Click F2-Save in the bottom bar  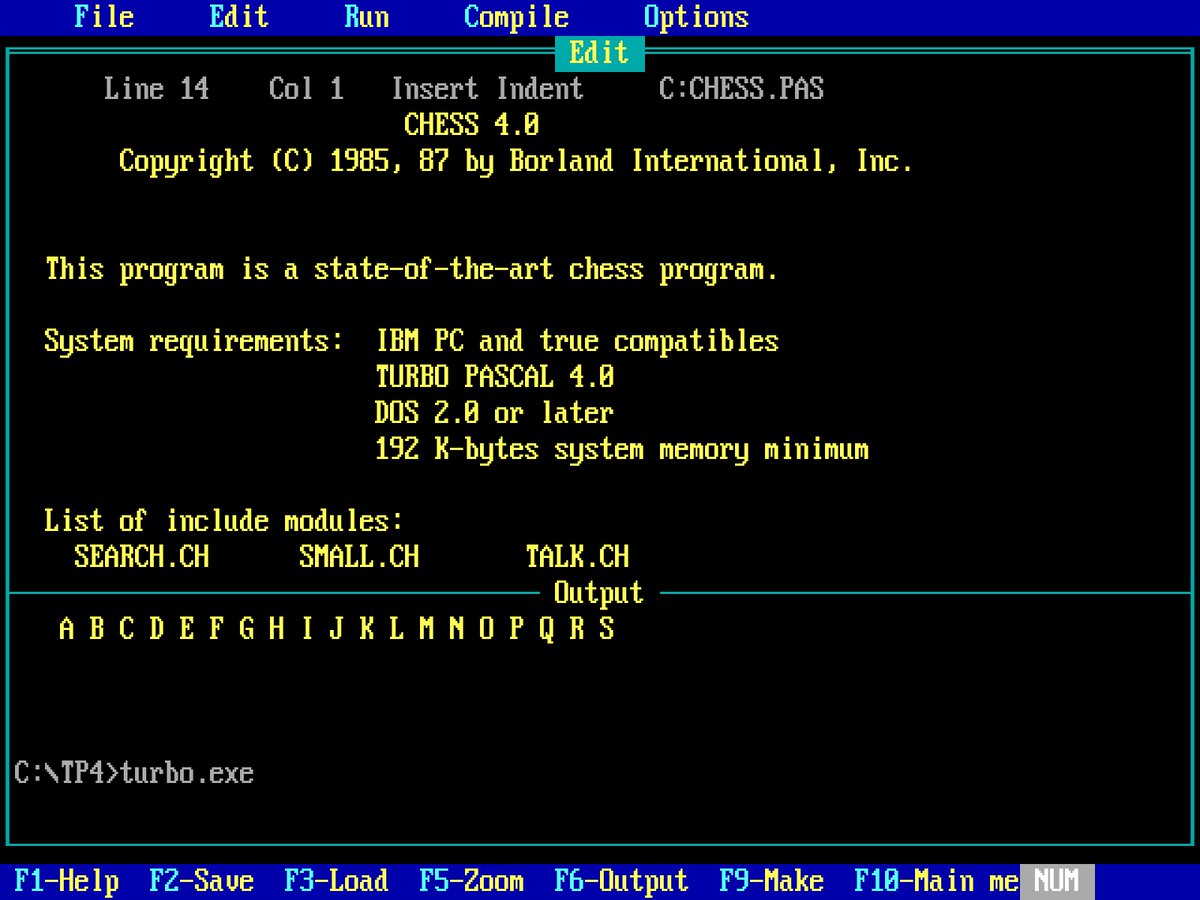[202, 881]
